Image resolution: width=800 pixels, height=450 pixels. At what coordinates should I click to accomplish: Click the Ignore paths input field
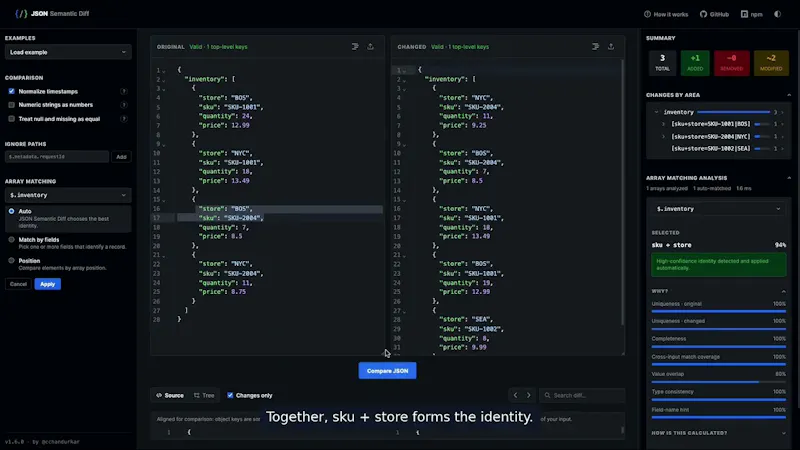coord(57,157)
